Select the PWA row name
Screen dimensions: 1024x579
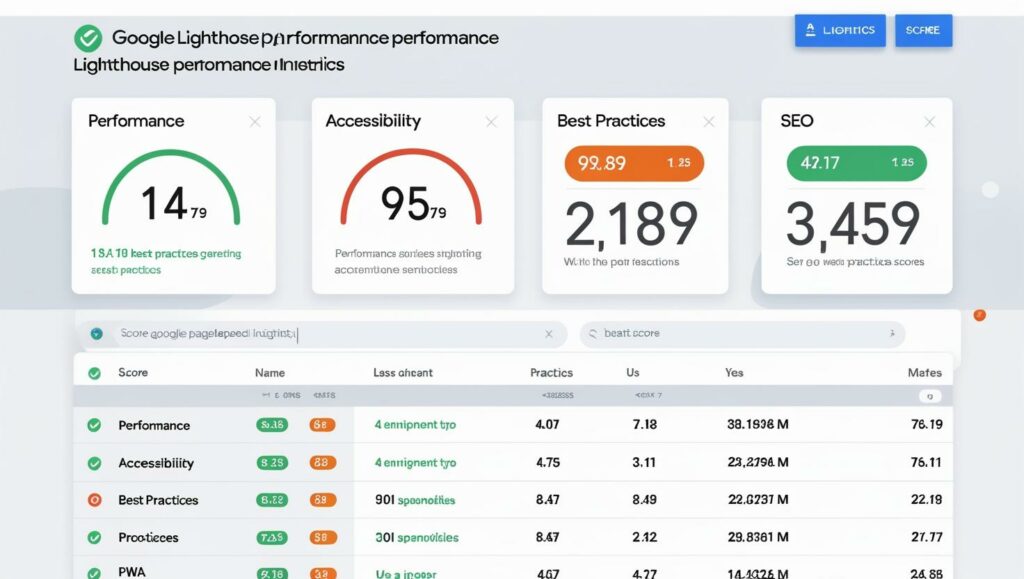(132, 572)
